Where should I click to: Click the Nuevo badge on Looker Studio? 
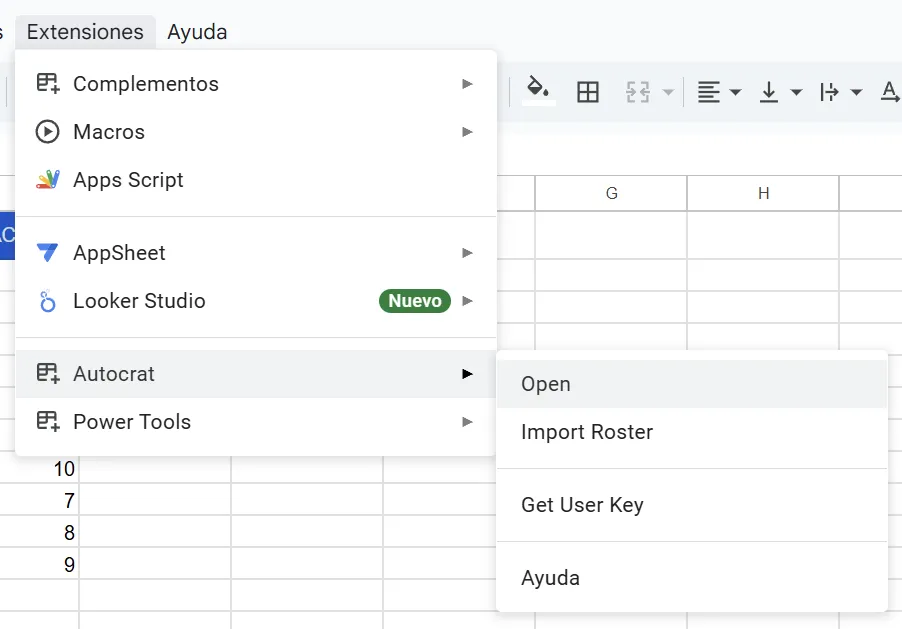click(415, 300)
